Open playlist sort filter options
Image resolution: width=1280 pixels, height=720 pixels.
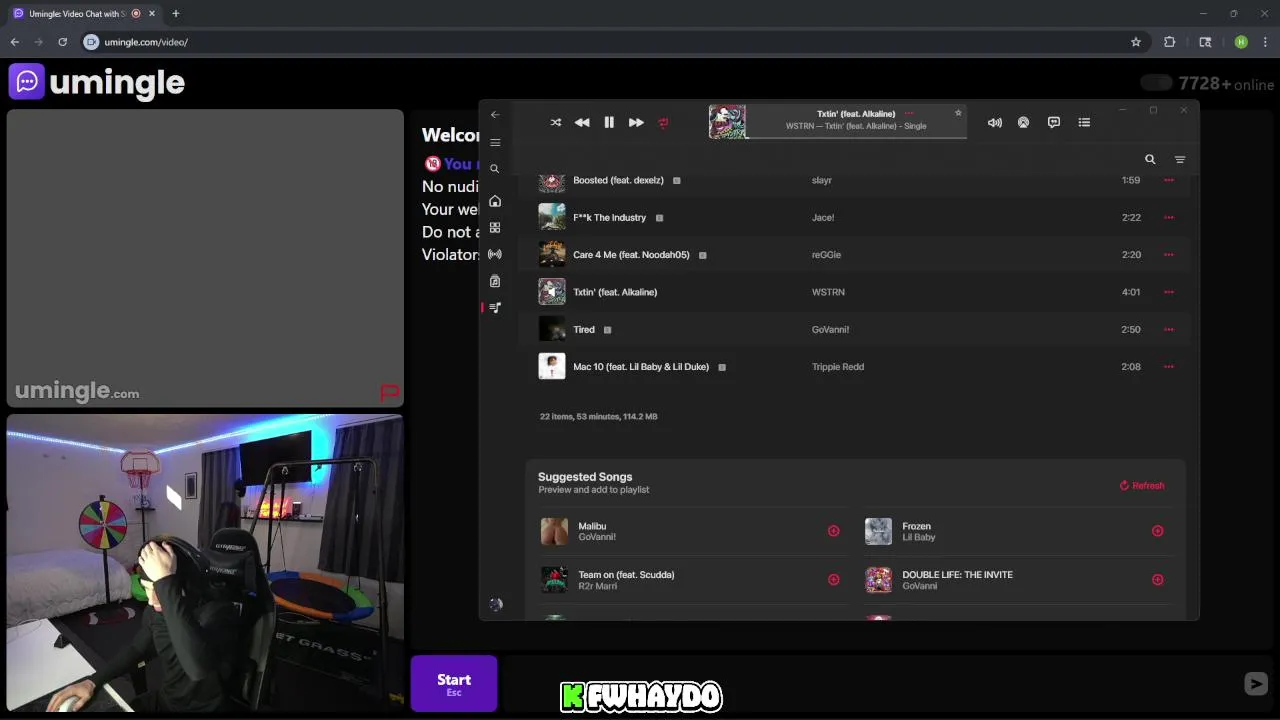pos(1180,160)
